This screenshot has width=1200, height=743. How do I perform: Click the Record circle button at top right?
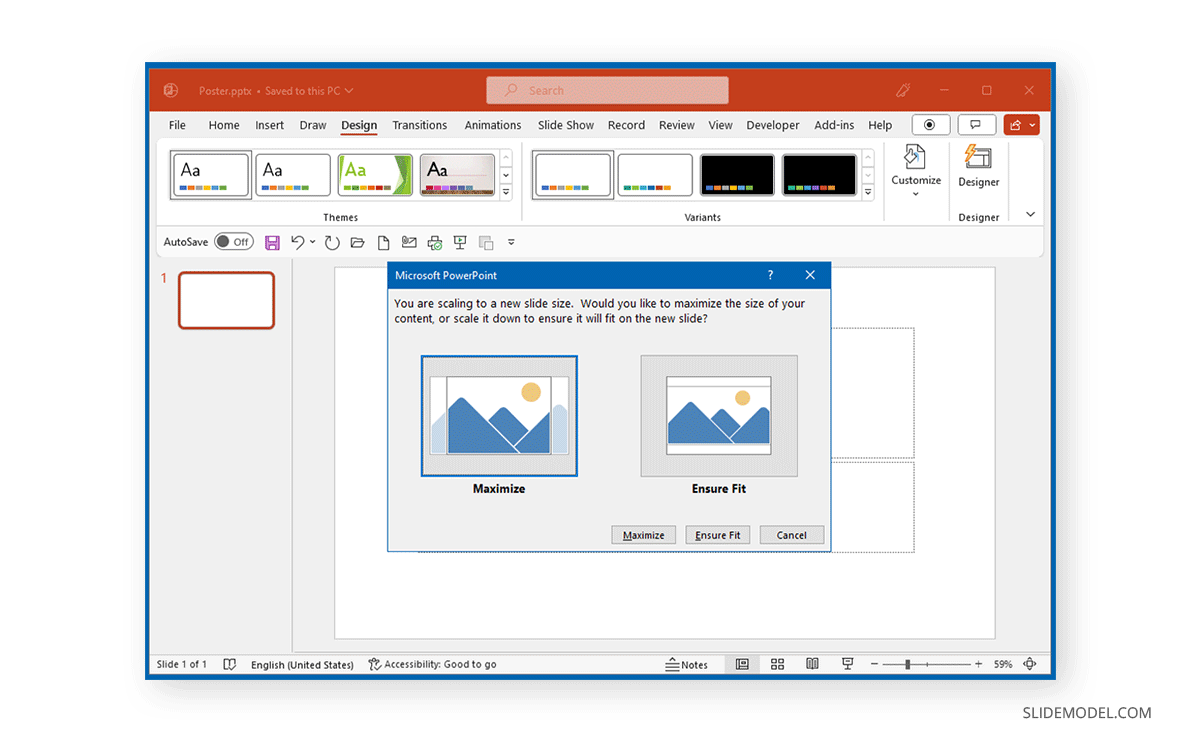click(x=930, y=125)
